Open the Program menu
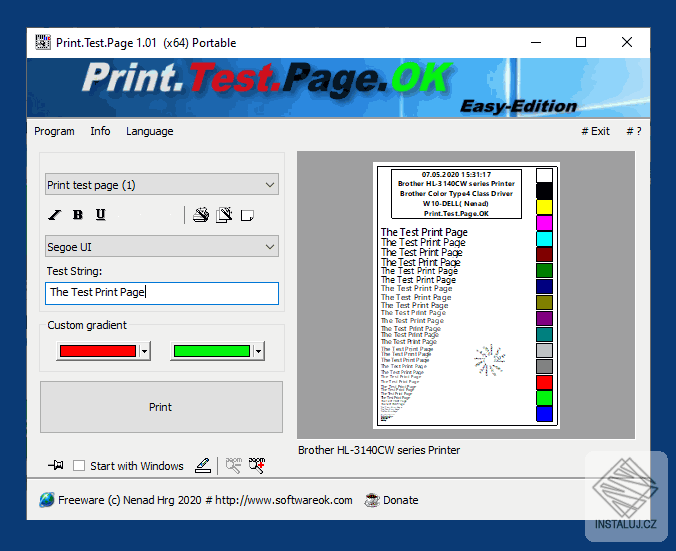 pos(54,131)
